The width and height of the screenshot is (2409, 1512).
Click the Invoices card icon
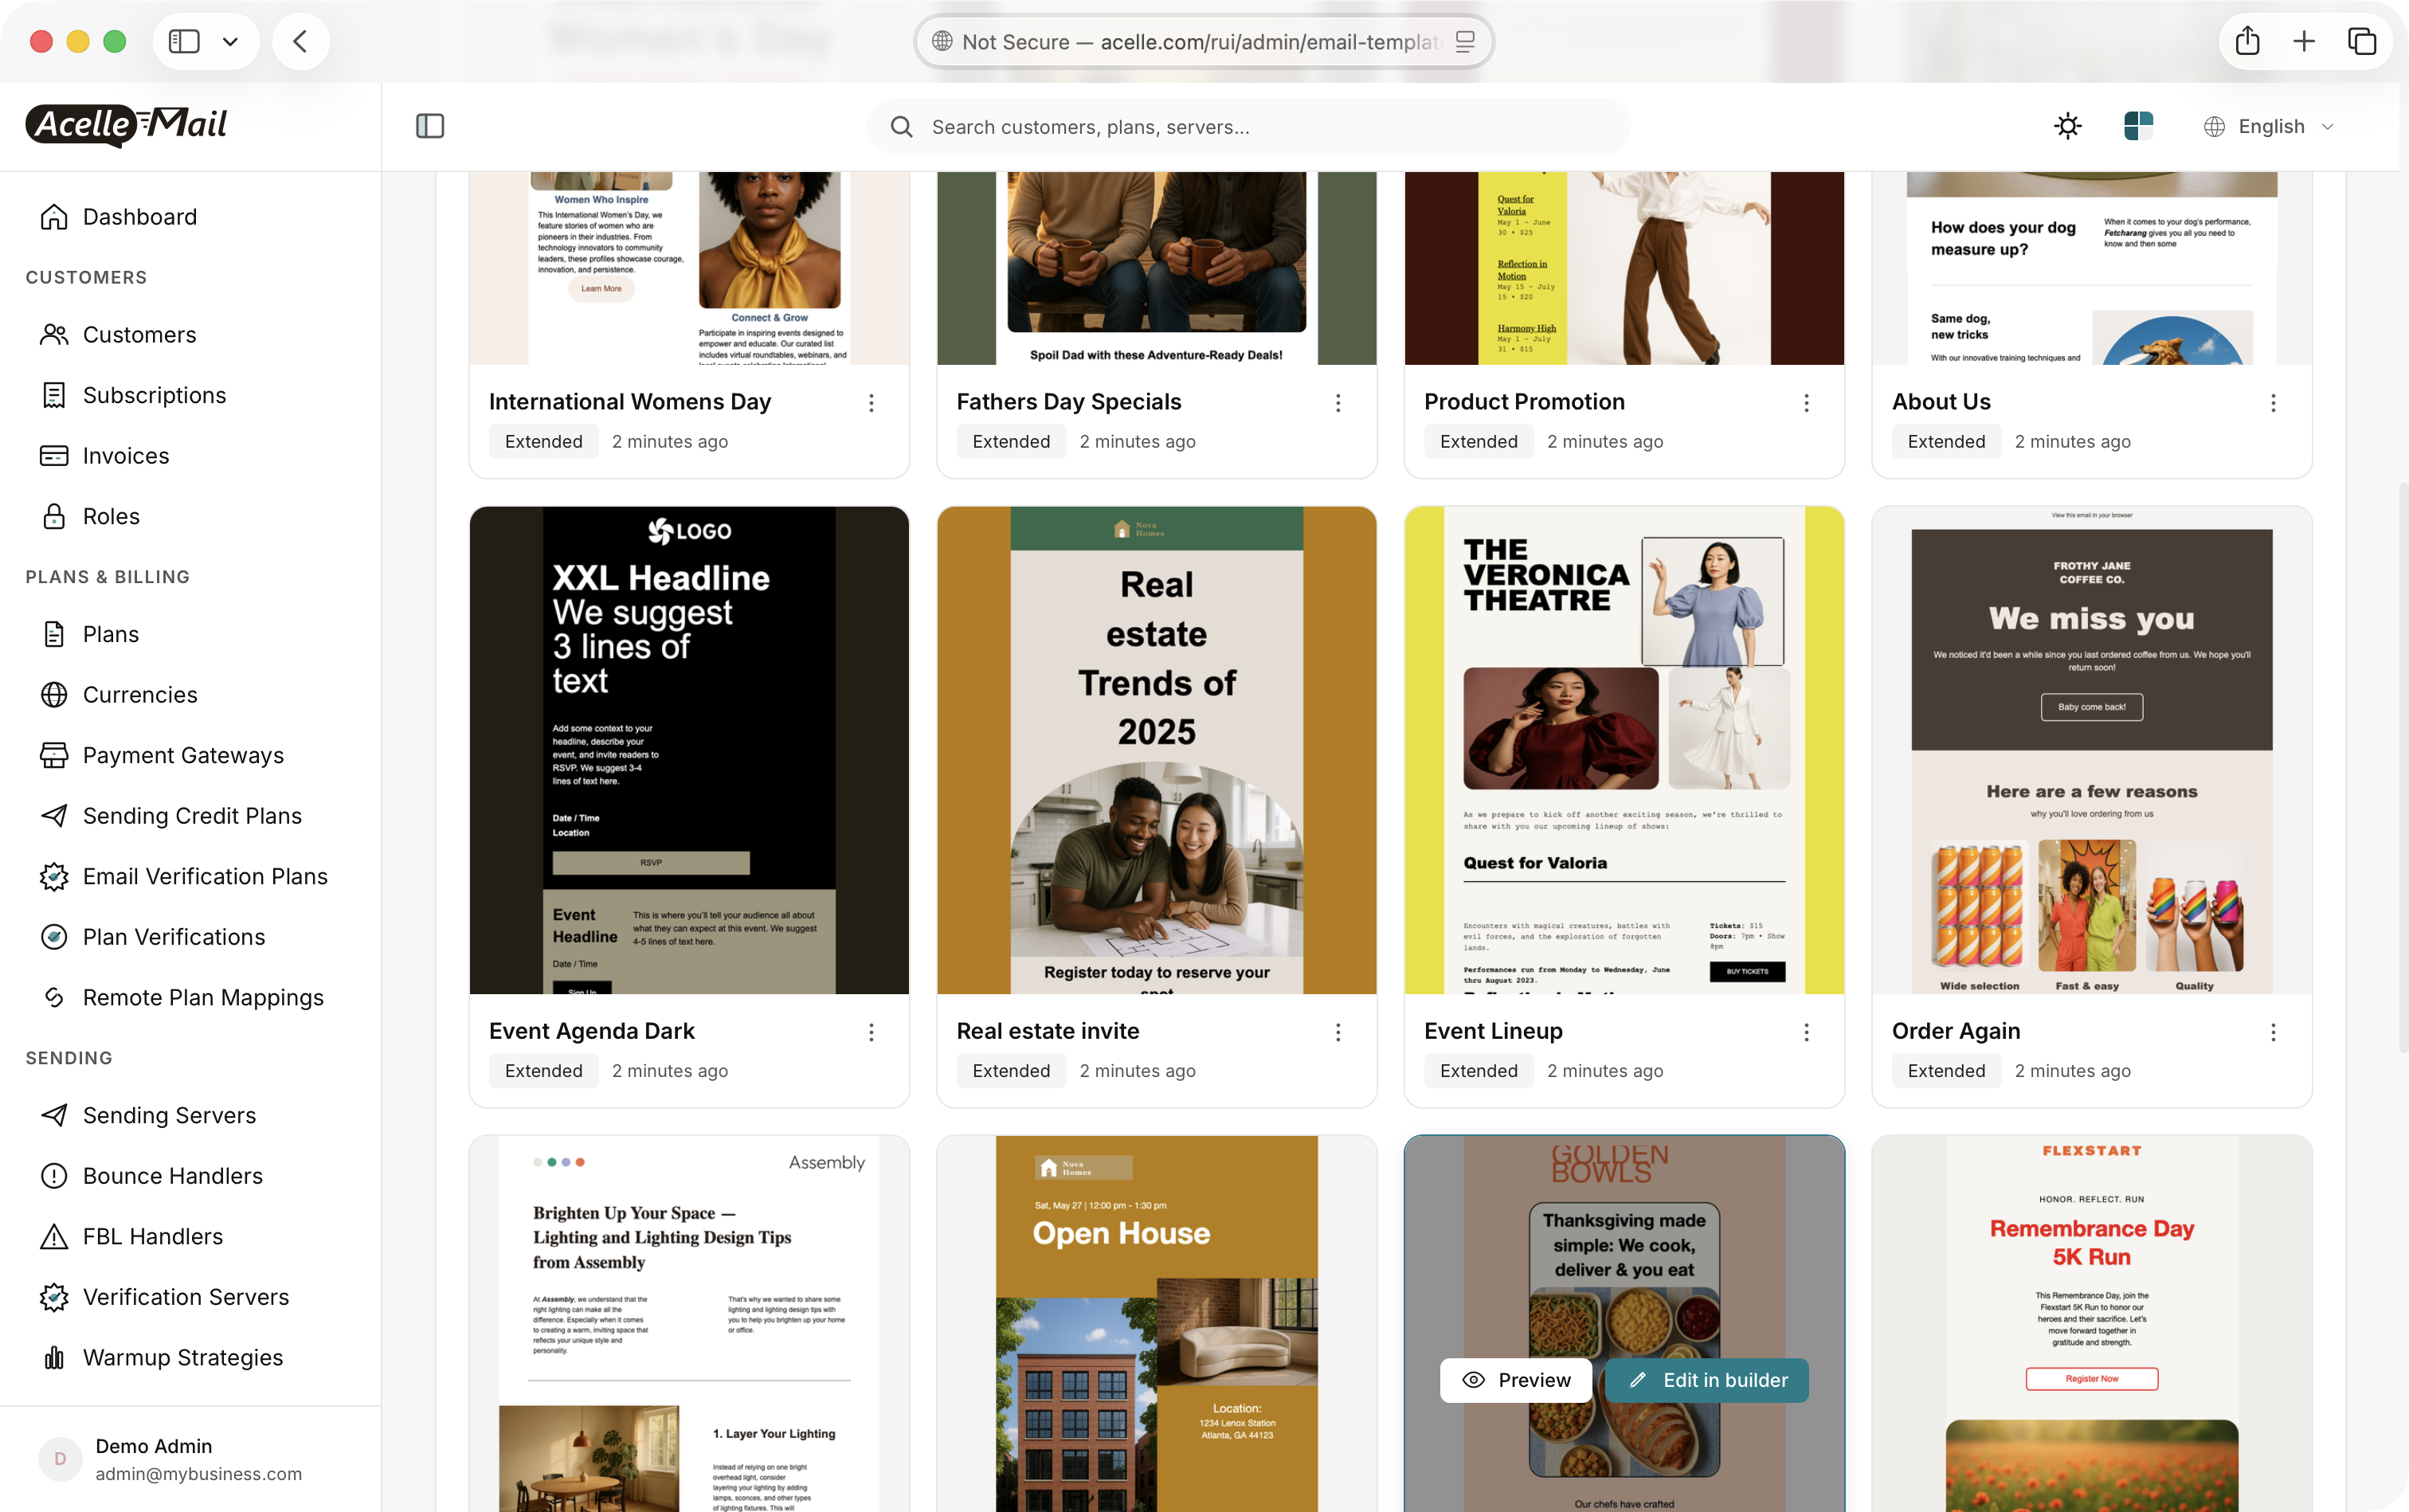tap(54, 456)
